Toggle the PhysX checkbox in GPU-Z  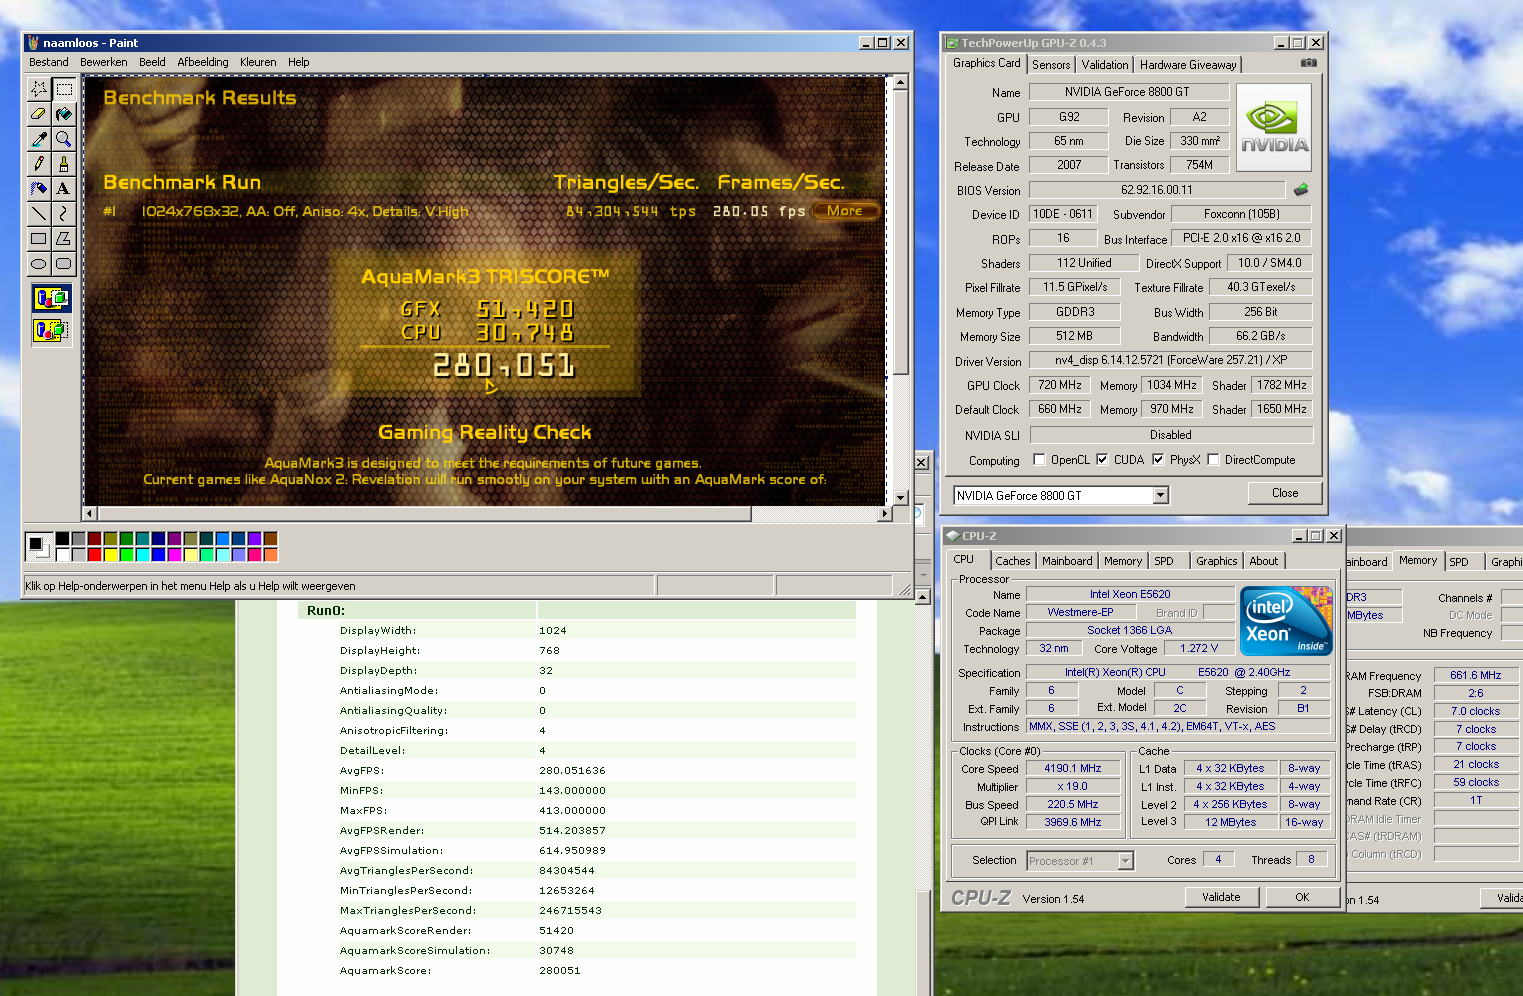tap(1158, 460)
